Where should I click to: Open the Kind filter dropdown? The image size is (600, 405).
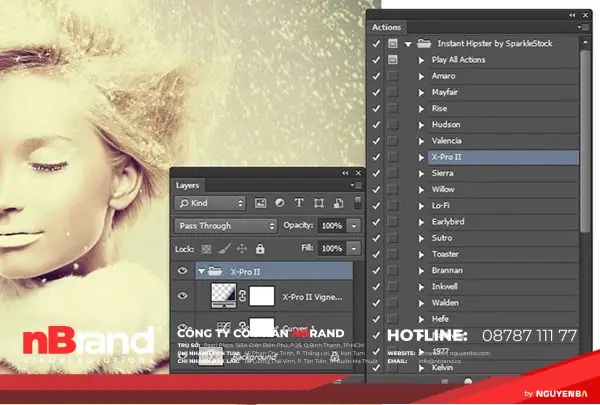click(x=210, y=203)
